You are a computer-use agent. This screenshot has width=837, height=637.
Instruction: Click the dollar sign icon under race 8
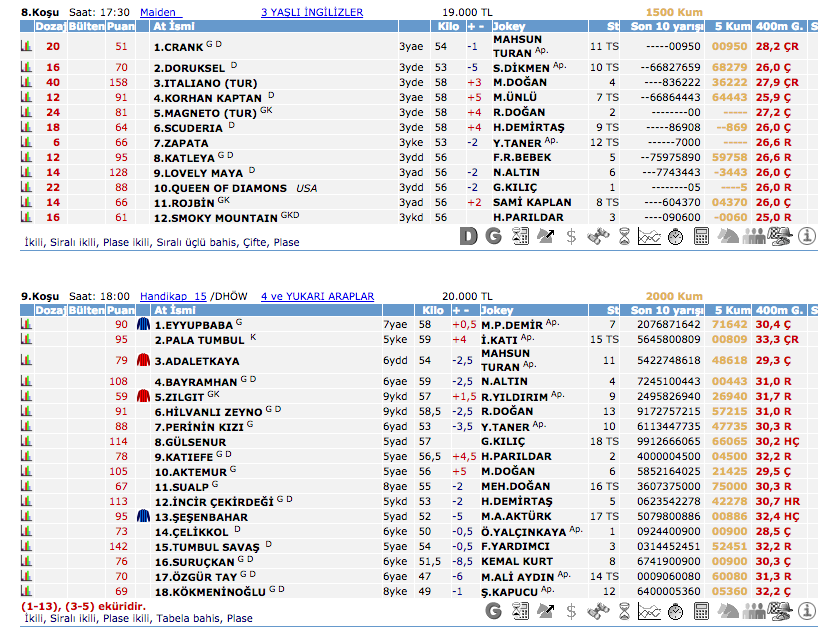(x=572, y=236)
